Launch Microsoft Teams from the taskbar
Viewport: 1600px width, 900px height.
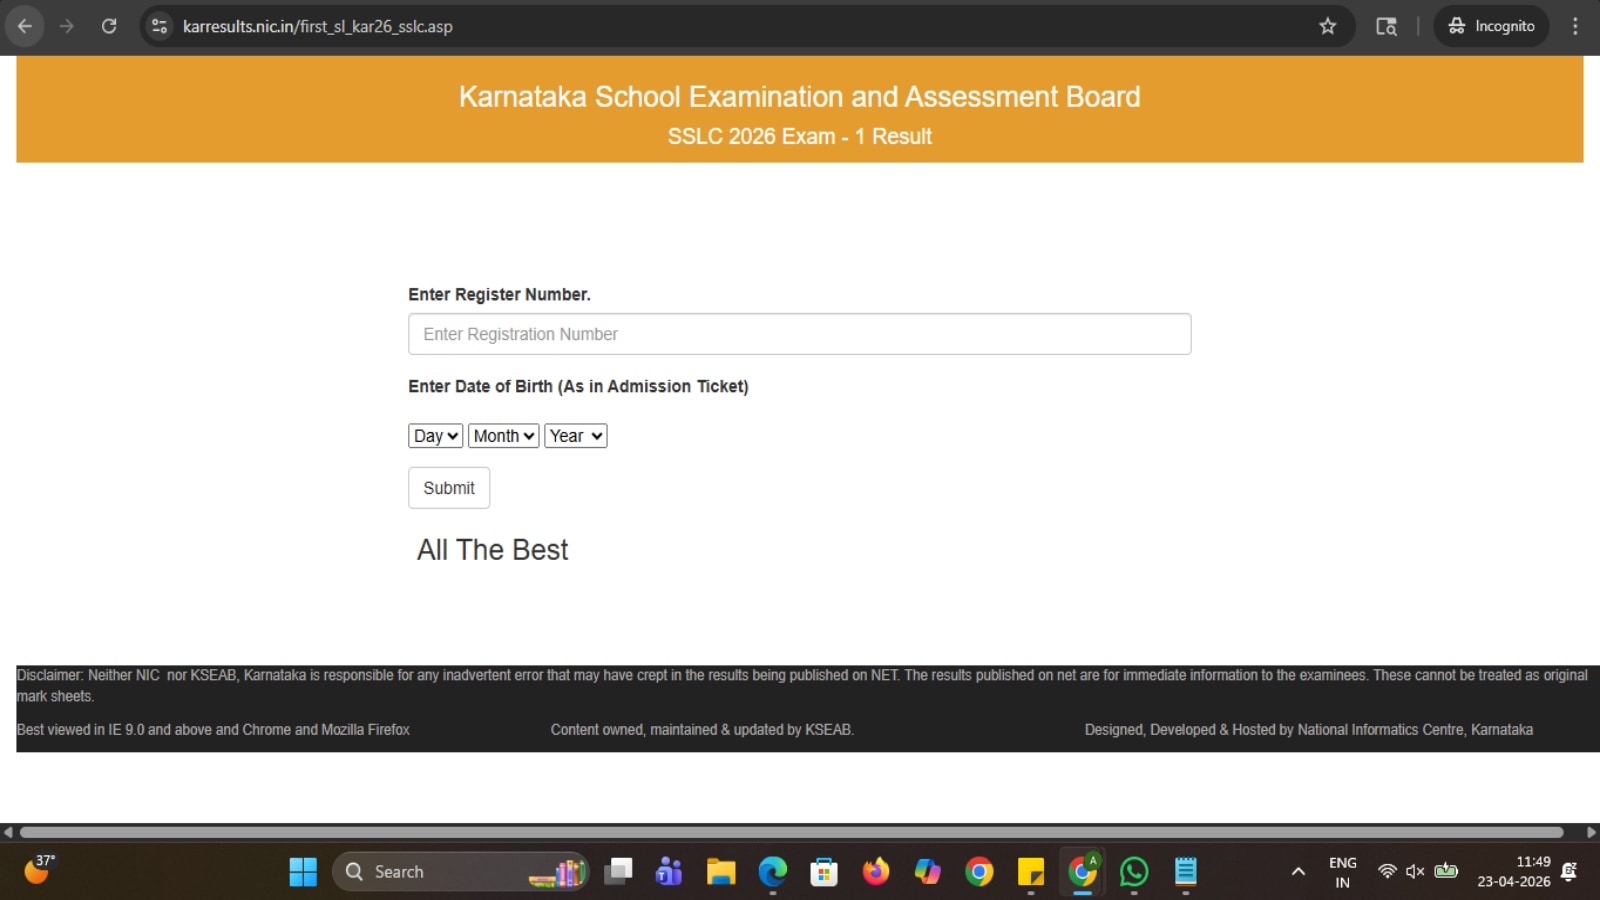point(669,872)
